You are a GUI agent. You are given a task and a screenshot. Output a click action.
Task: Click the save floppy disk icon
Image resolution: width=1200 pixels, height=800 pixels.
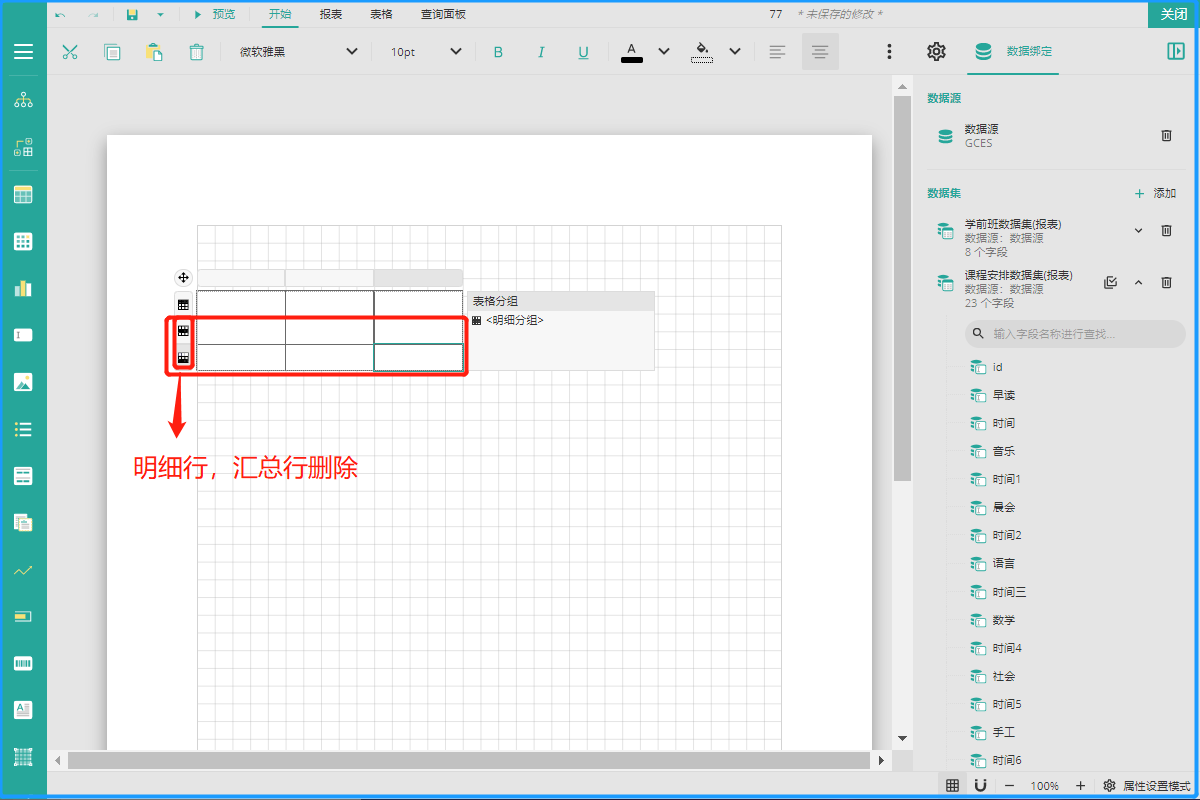(132, 14)
